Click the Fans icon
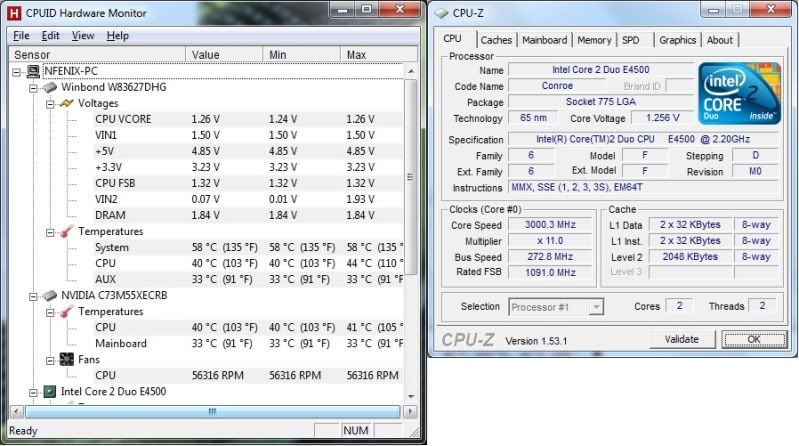The image size is (799, 446). [x=66, y=359]
